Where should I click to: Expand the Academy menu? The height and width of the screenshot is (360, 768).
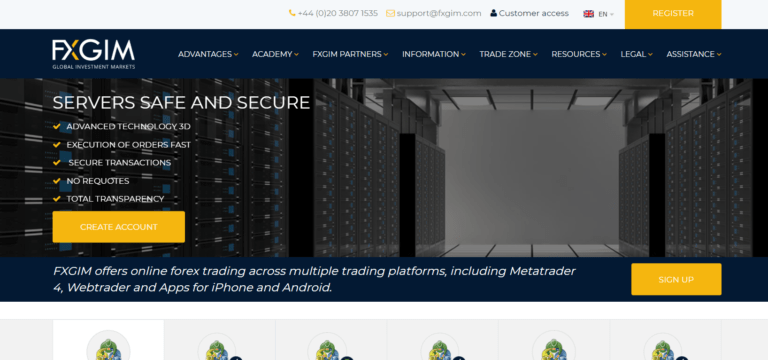tap(275, 54)
